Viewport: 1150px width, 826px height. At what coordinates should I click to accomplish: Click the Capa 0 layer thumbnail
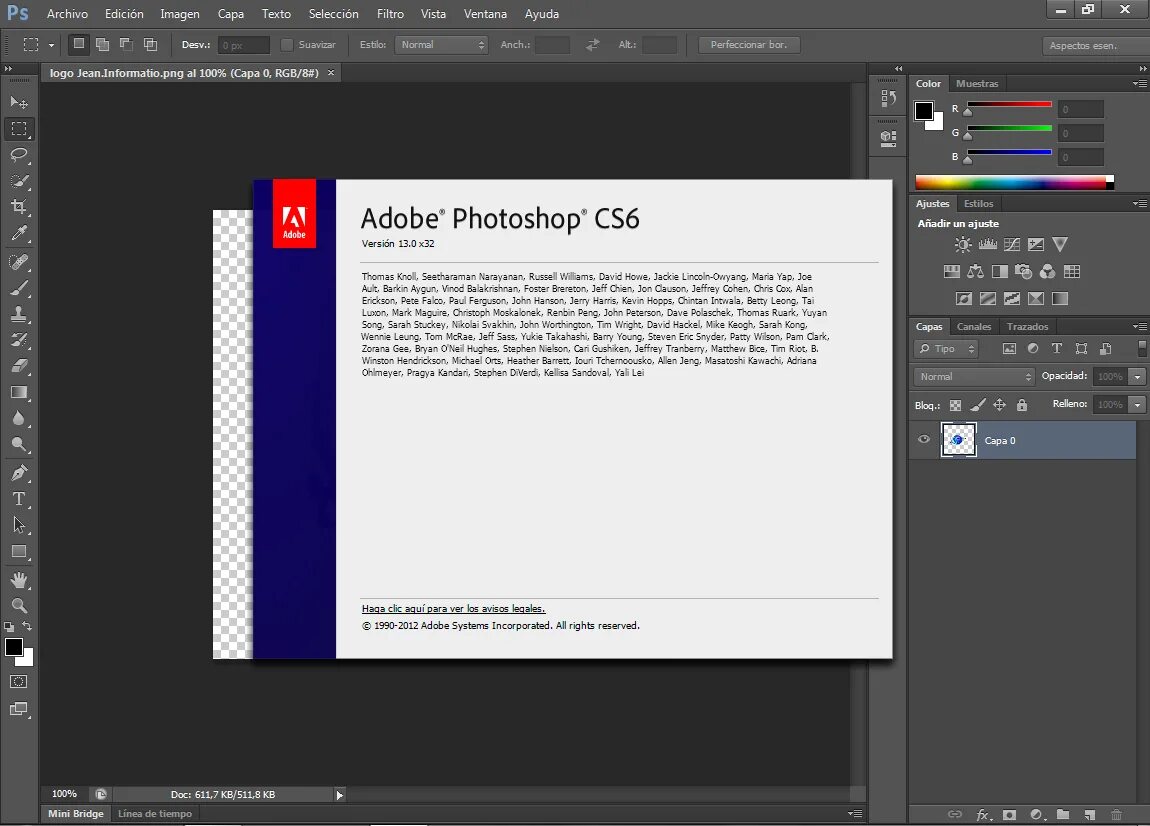pos(958,440)
